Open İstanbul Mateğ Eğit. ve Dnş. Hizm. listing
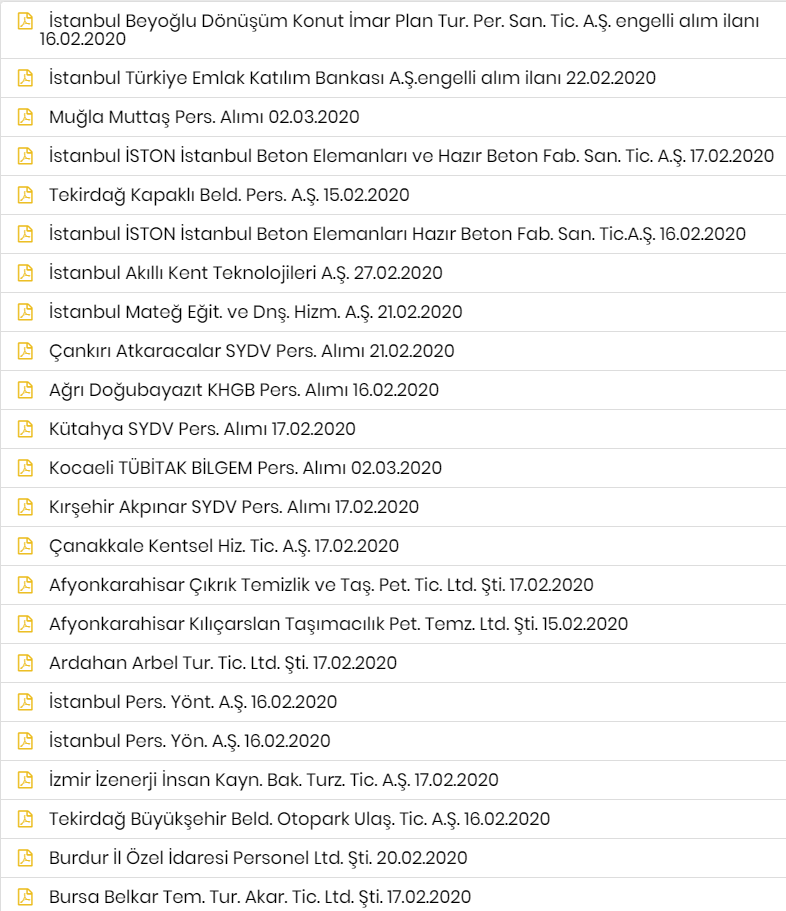The image size is (786, 911). click(x=256, y=311)
